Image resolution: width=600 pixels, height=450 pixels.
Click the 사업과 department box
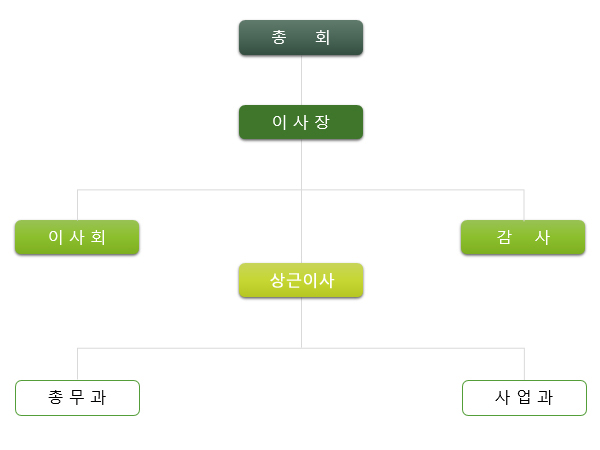523,397
